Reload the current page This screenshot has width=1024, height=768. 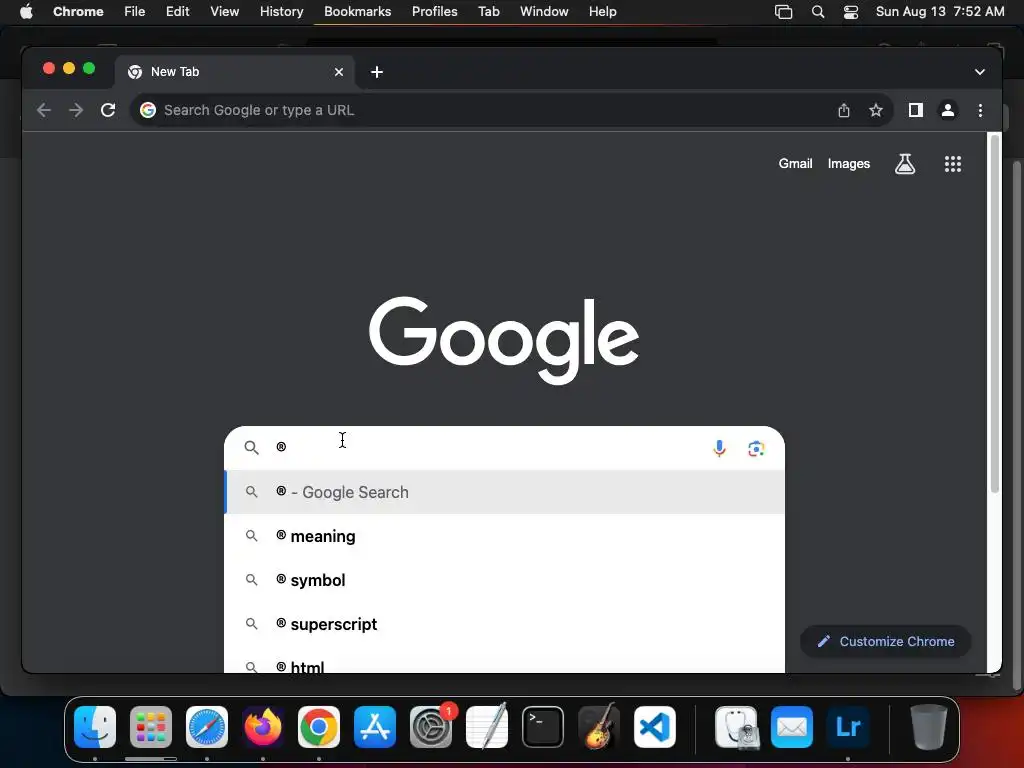[x=108, y=110]
